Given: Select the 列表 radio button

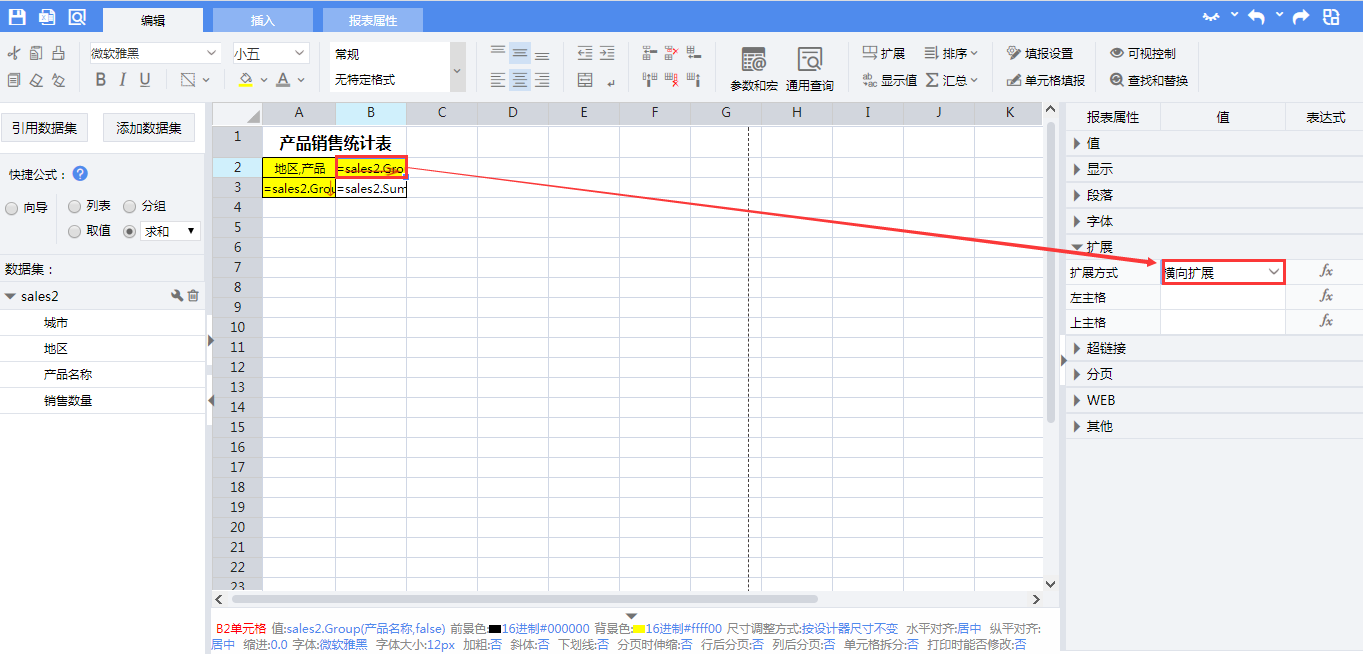Looking at the screenshot, I should pyautogui.click(x=75, y=207).
